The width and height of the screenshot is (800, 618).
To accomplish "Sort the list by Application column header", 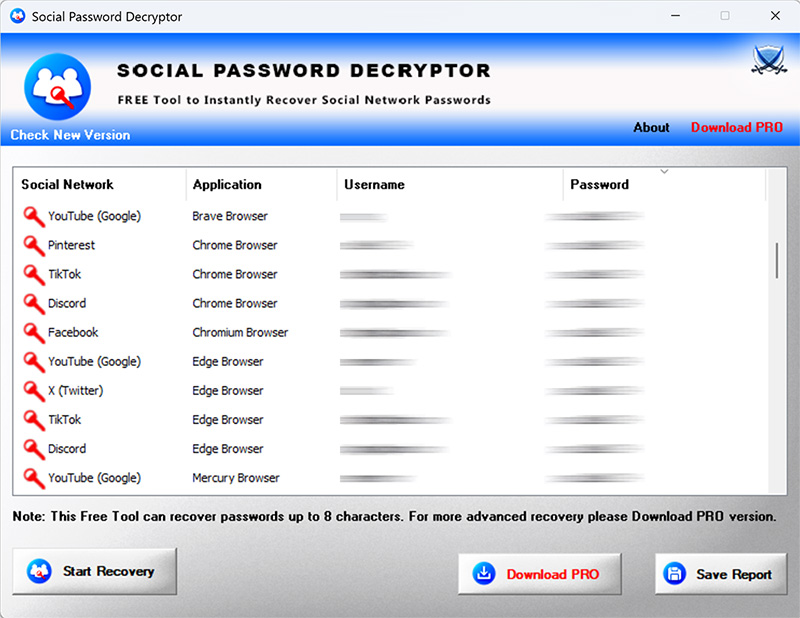I will click(227, 185).
